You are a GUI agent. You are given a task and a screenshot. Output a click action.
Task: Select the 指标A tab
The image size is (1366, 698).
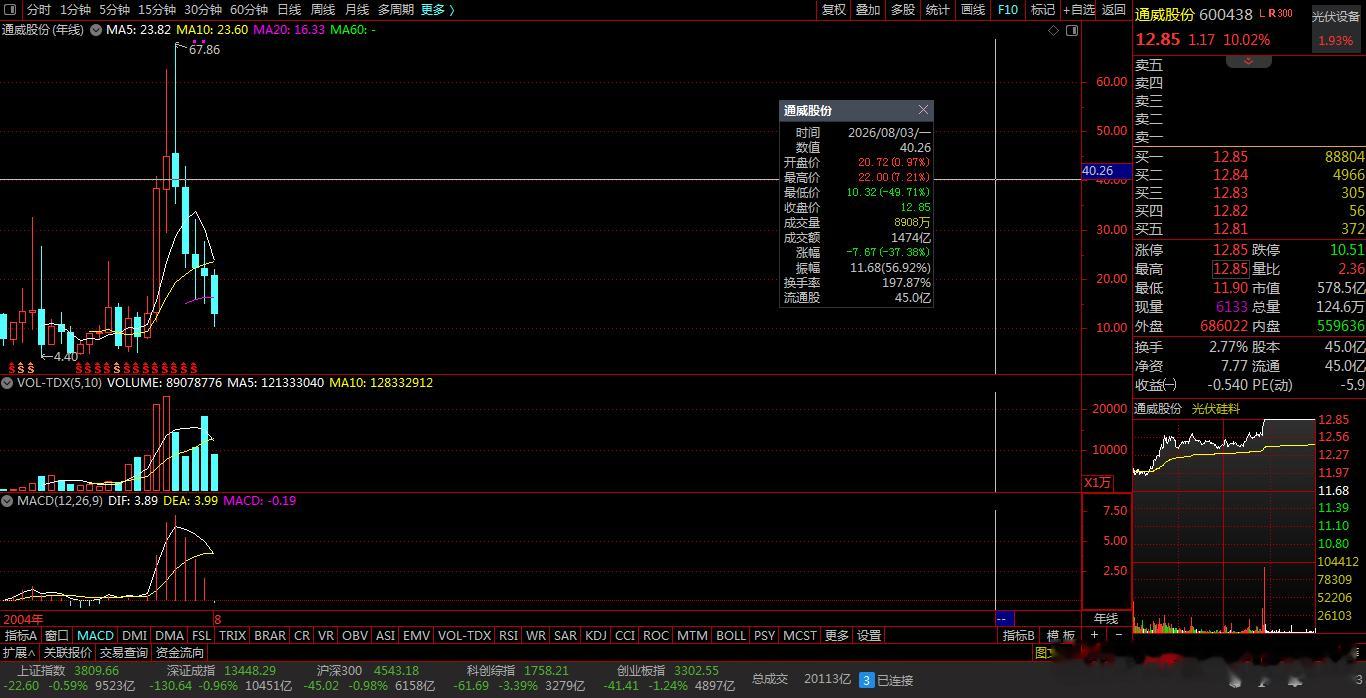[x=21, y=635]
